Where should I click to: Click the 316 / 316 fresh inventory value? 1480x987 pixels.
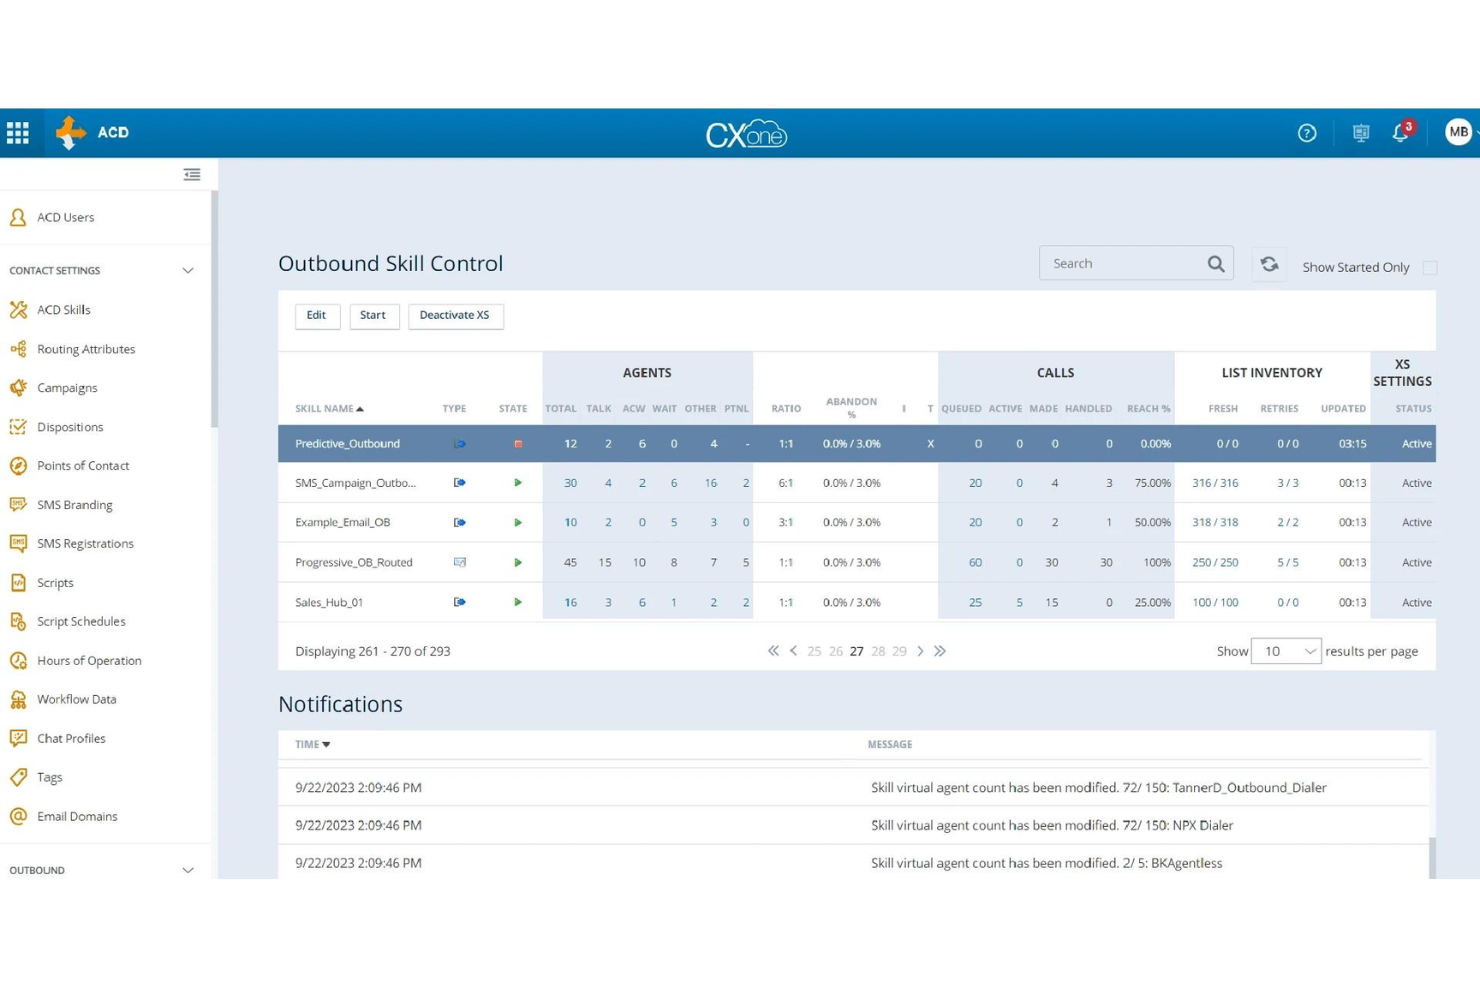(x=1215, y=483)
